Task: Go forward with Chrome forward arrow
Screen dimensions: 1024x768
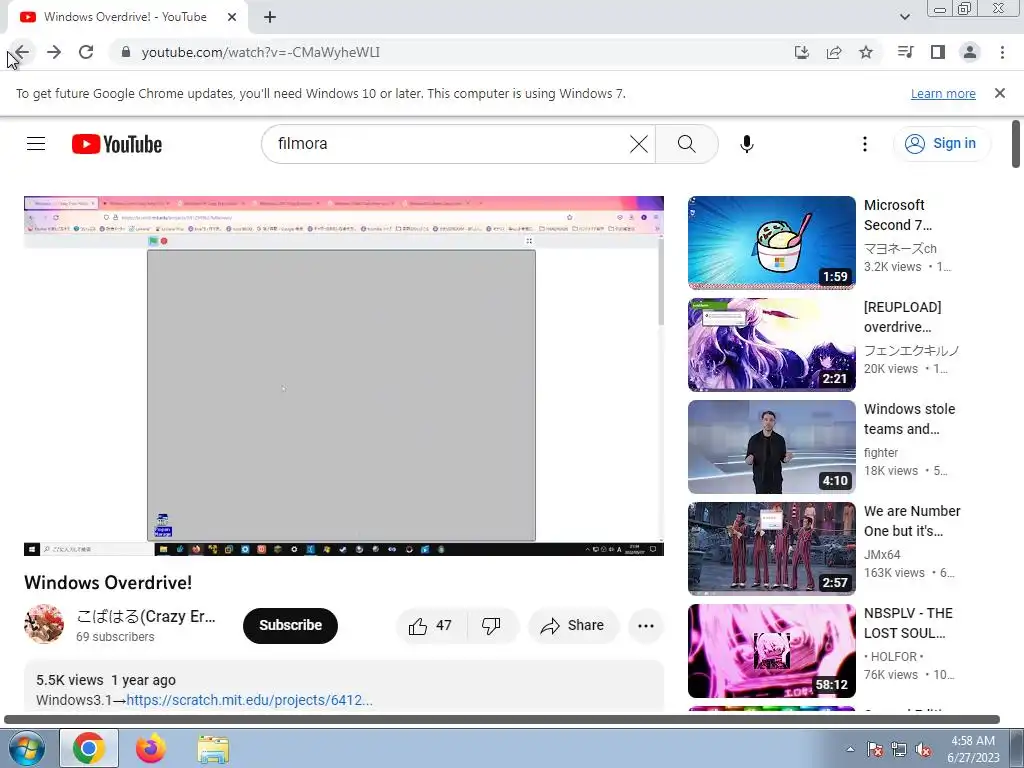Action: [54, 52]
